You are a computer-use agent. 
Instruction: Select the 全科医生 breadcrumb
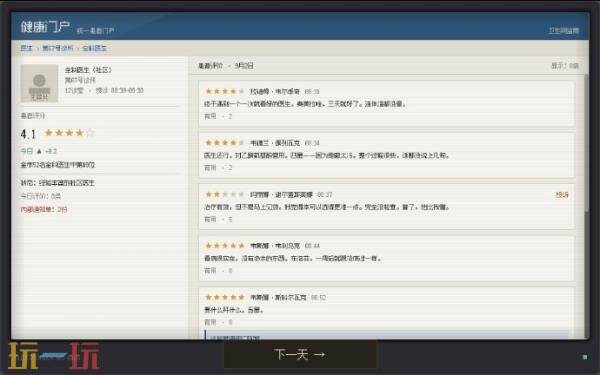[95, 48]
